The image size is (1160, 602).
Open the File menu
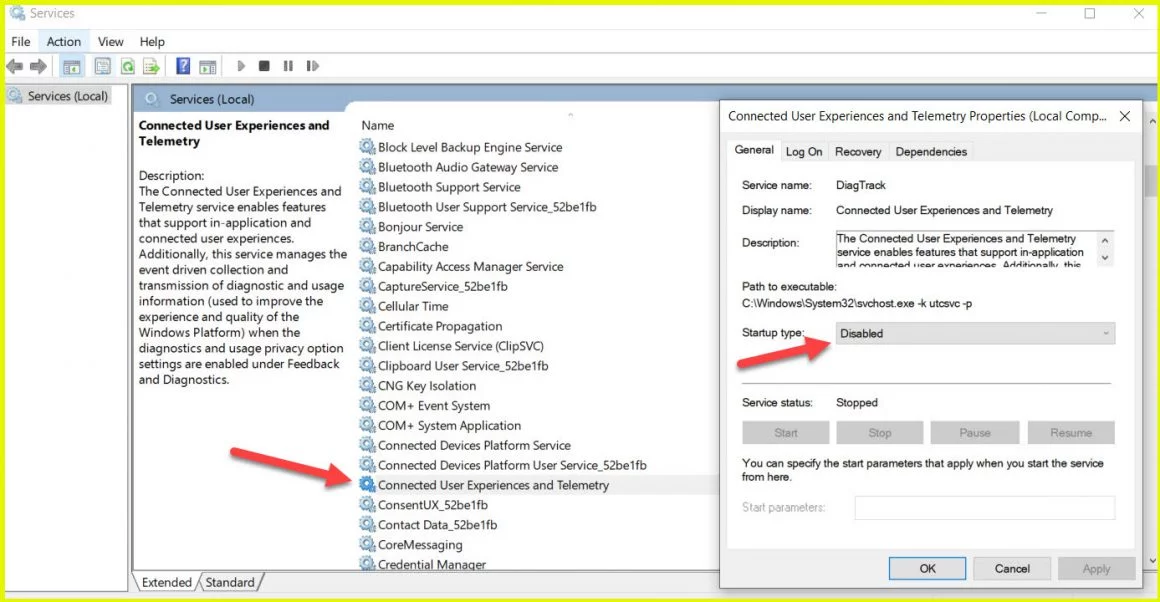[x=21, y=41]
